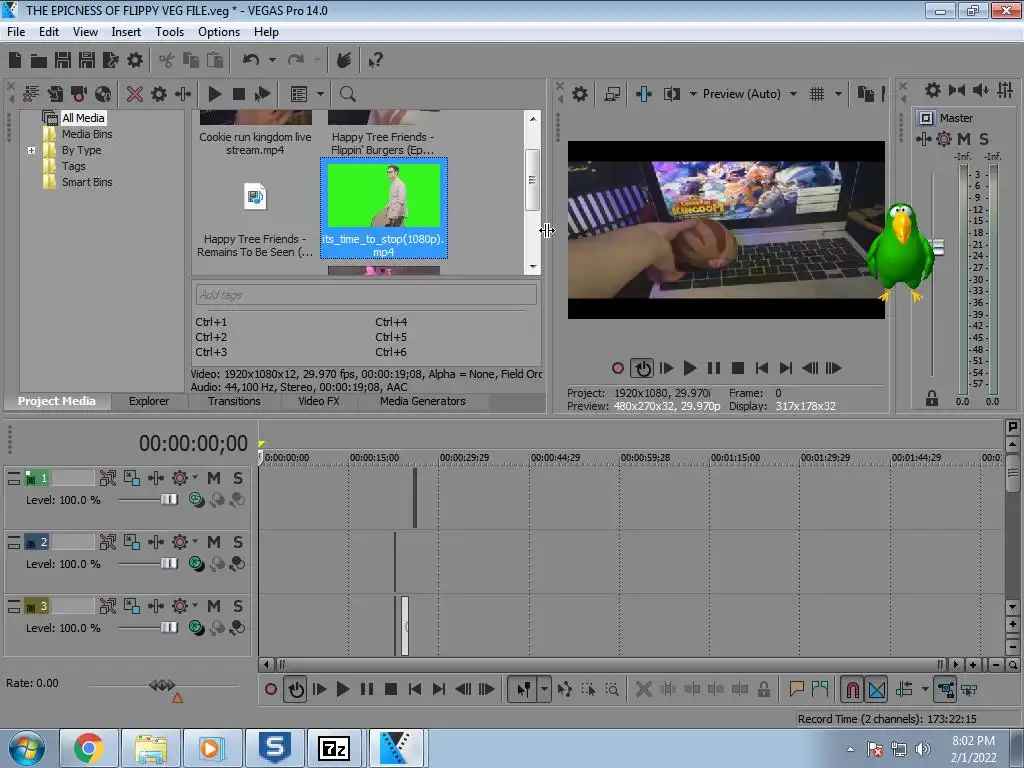Solo track 1 with S button
Screen dimensions: 1024x768
point(238,478)
